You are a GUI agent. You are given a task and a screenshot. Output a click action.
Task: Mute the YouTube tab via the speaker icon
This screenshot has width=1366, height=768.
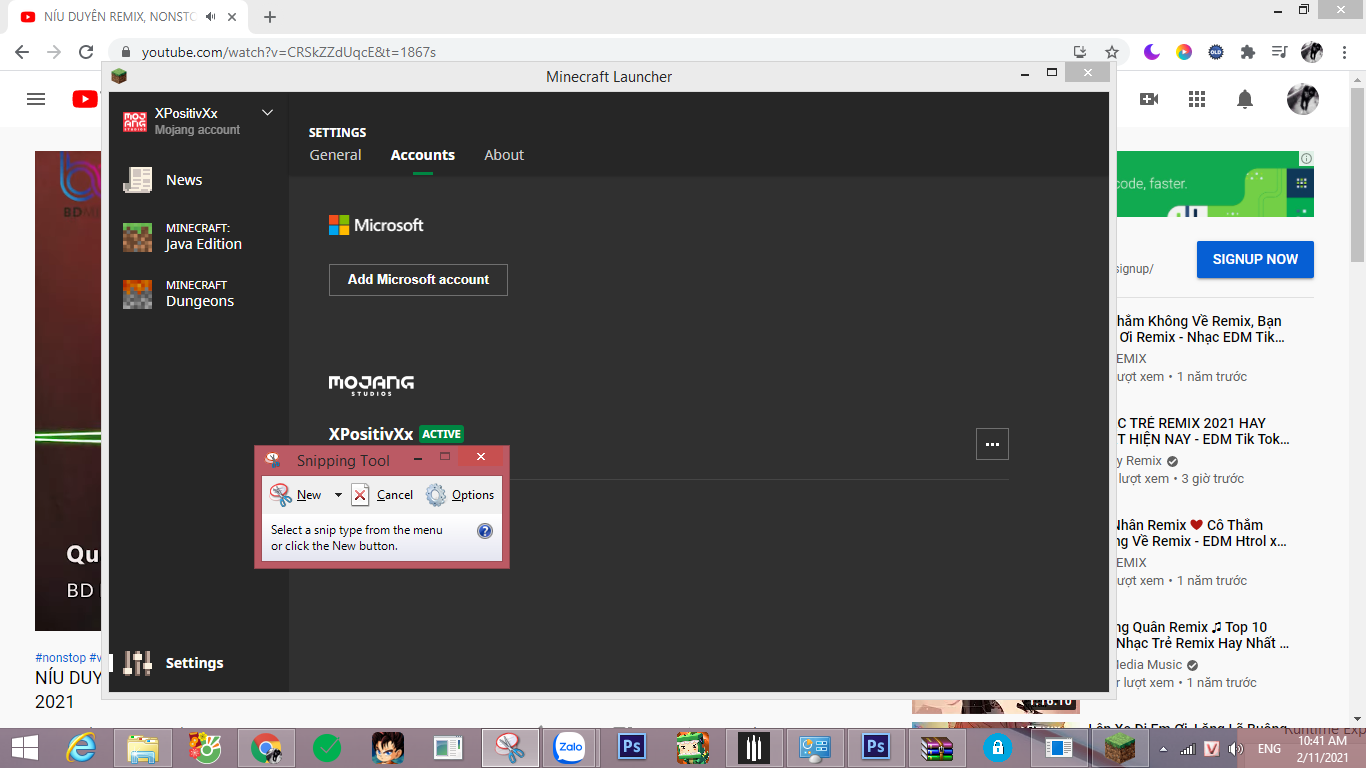210,17
